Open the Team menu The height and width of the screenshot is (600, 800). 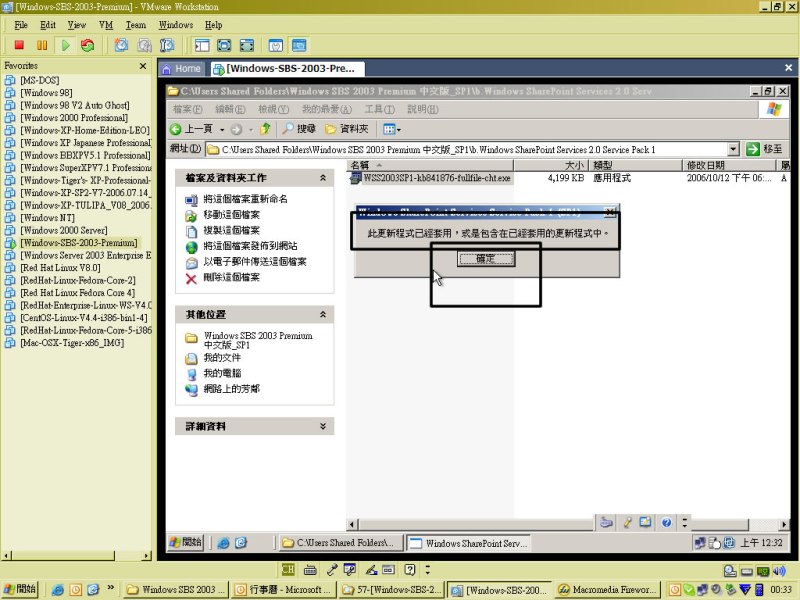tap(136, 25)
